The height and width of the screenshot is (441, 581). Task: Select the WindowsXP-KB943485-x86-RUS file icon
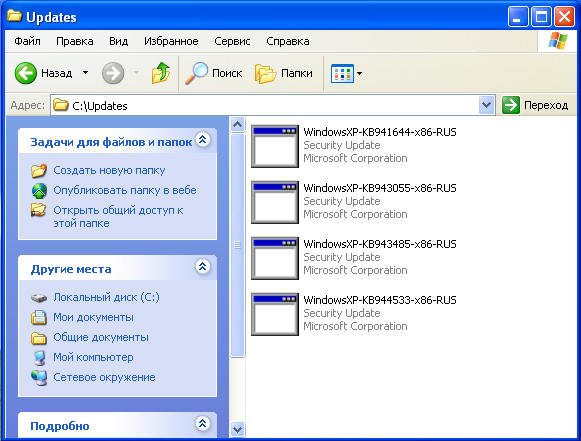pos(275,258)
